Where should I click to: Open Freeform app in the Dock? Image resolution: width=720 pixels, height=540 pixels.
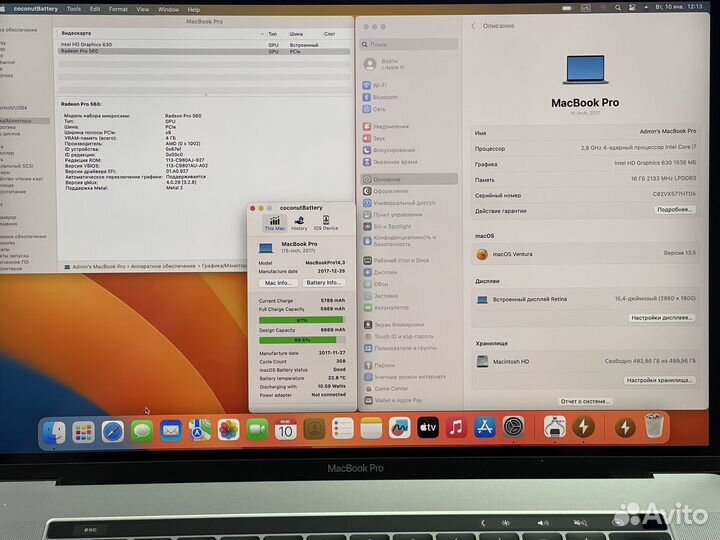tap(399, 428)
